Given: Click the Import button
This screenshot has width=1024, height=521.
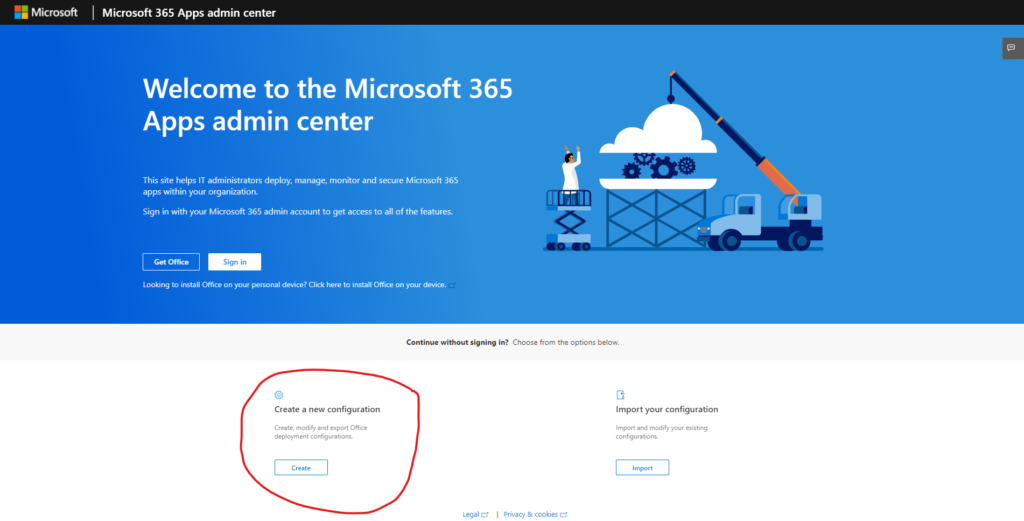Looking at the screenshot, I should coord(643,467).
